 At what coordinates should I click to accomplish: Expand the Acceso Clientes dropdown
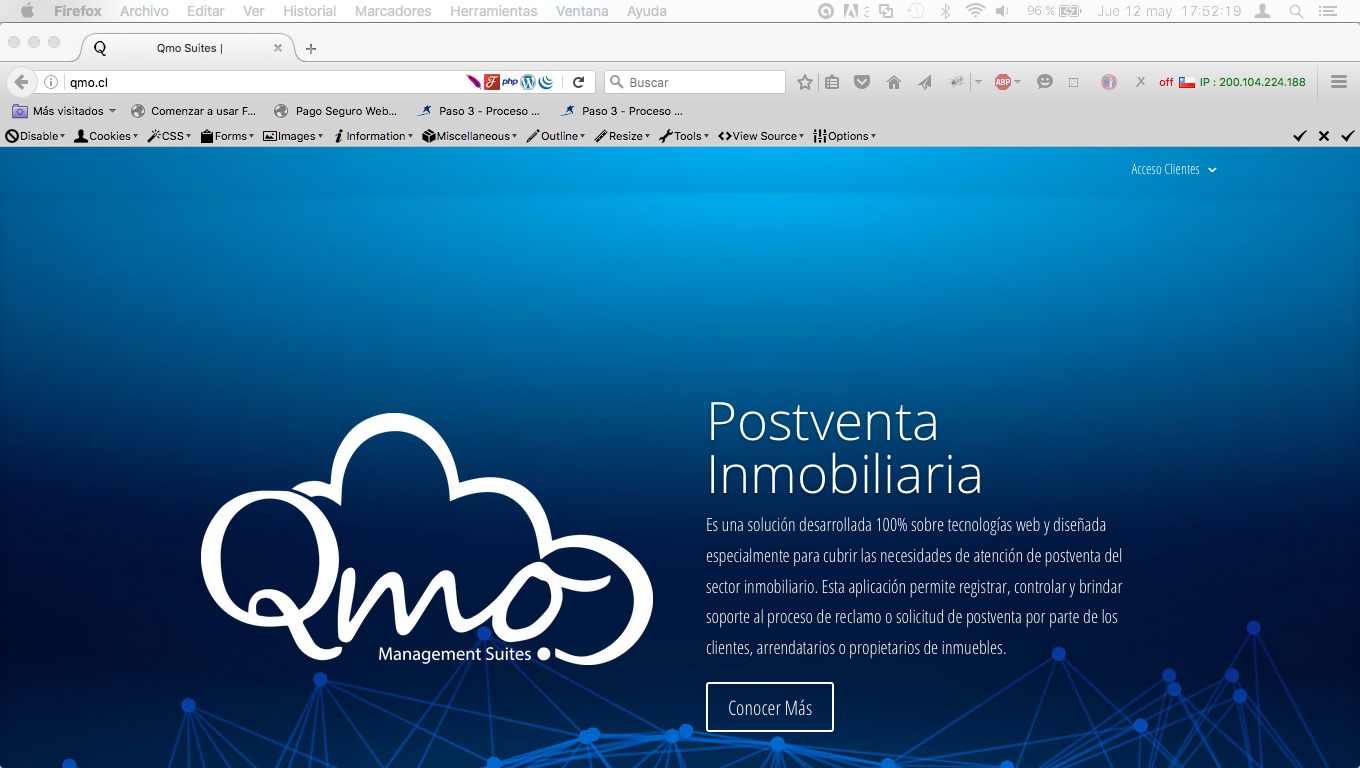1174,169
